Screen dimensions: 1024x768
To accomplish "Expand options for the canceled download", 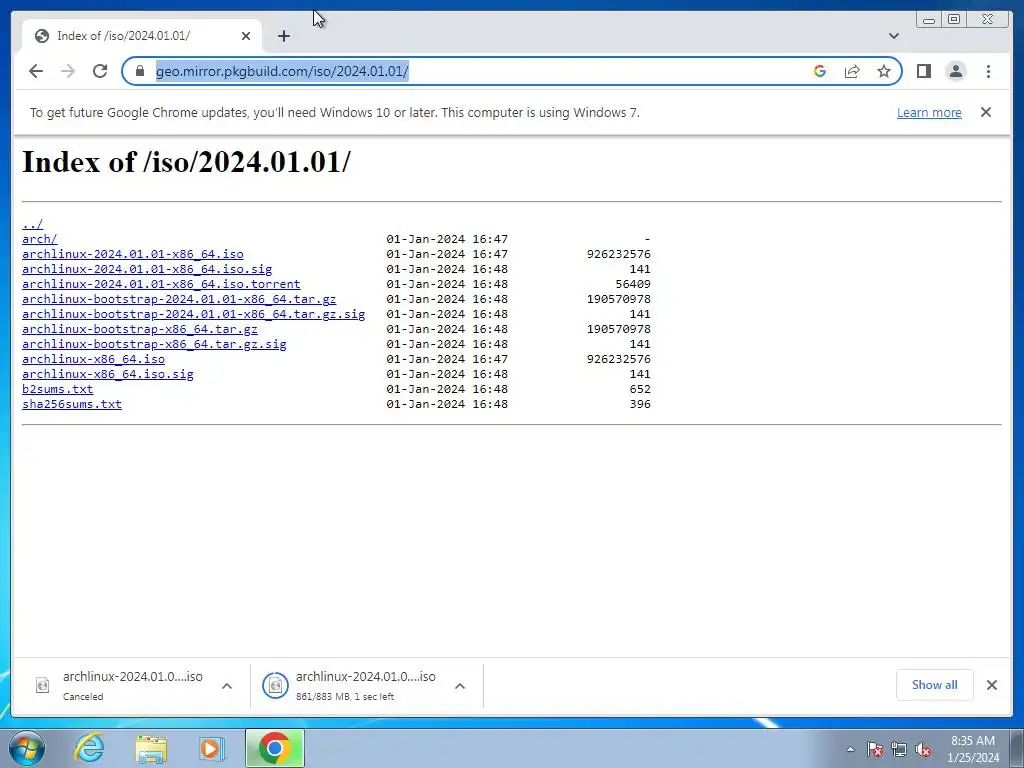I will click(x=227, y=686).
